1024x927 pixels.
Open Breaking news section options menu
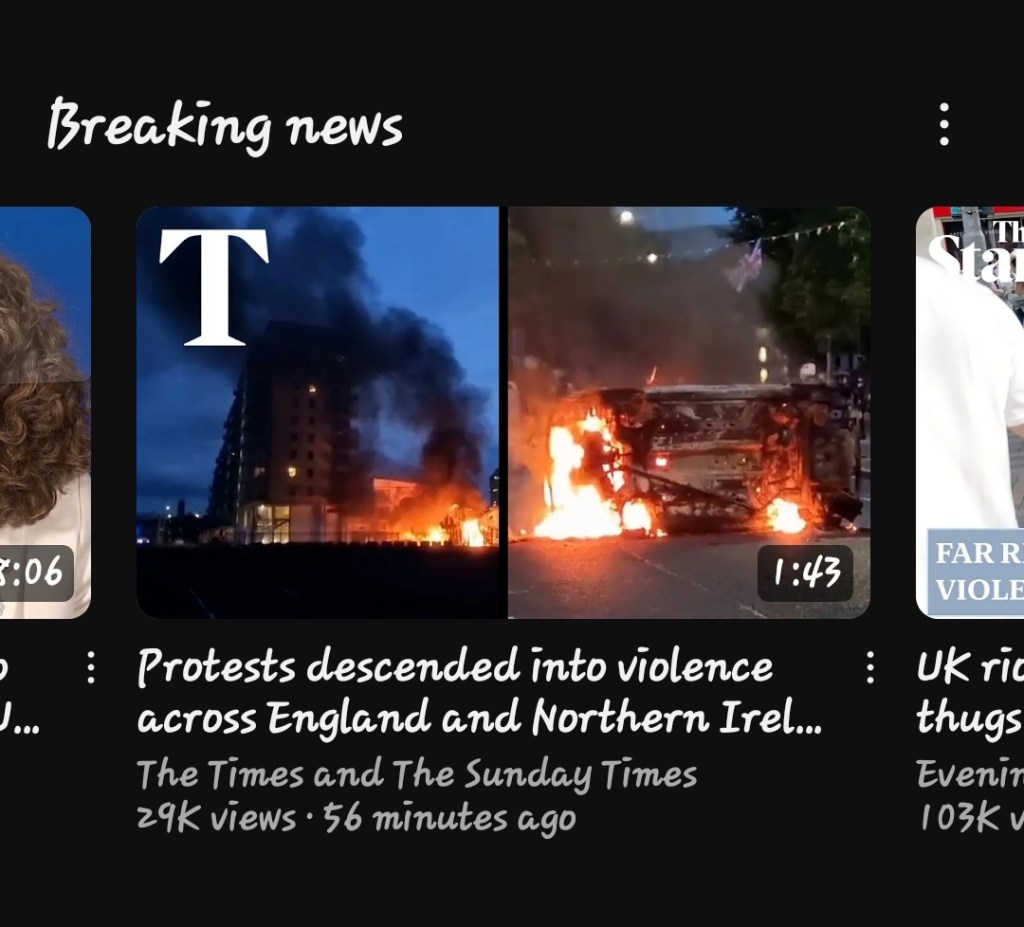[x=944, y=124]
